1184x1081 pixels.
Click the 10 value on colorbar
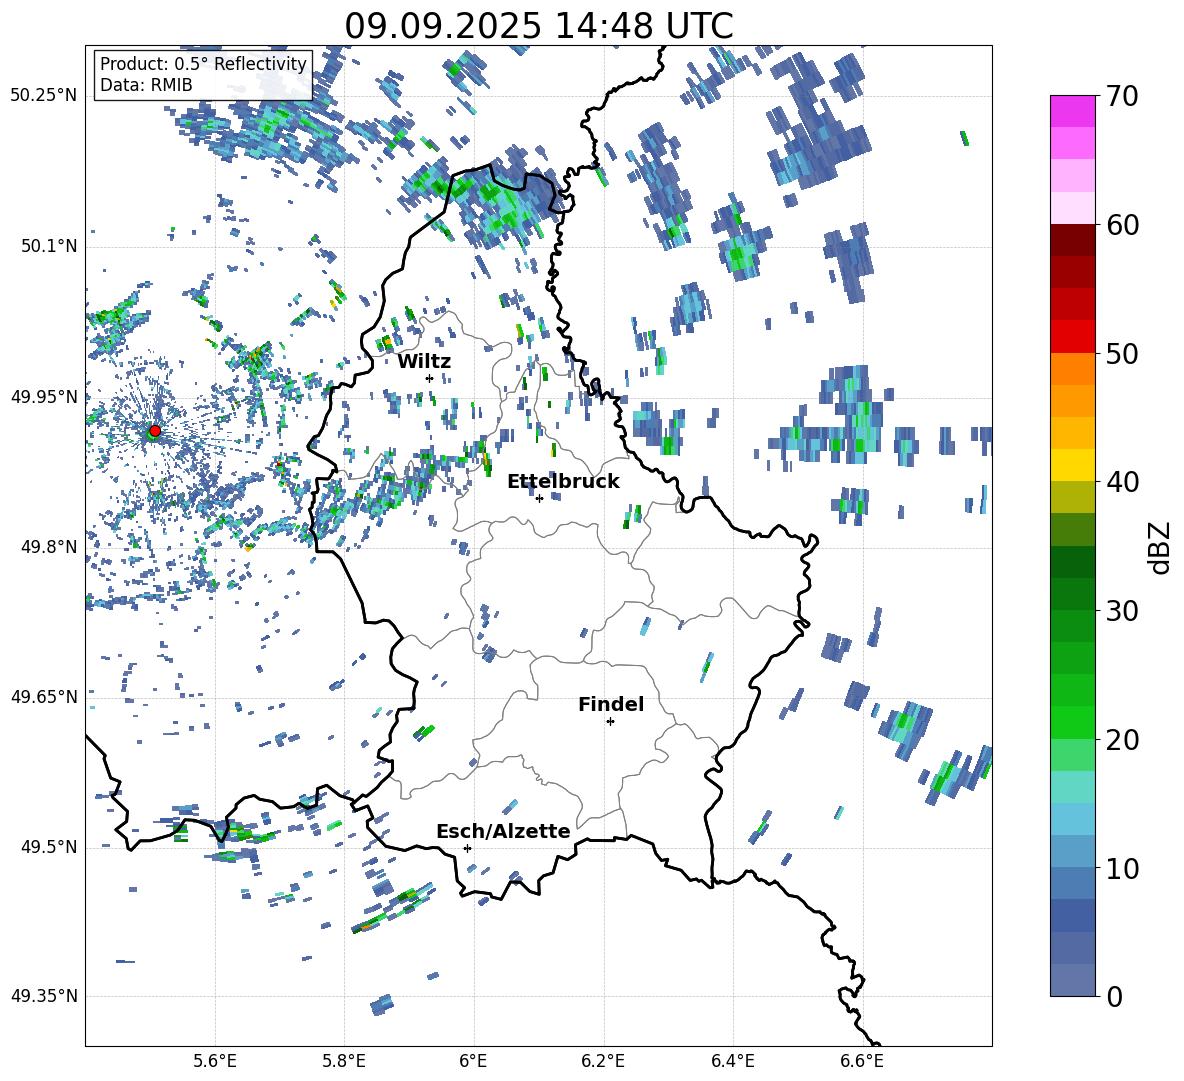click(1122, 869)
